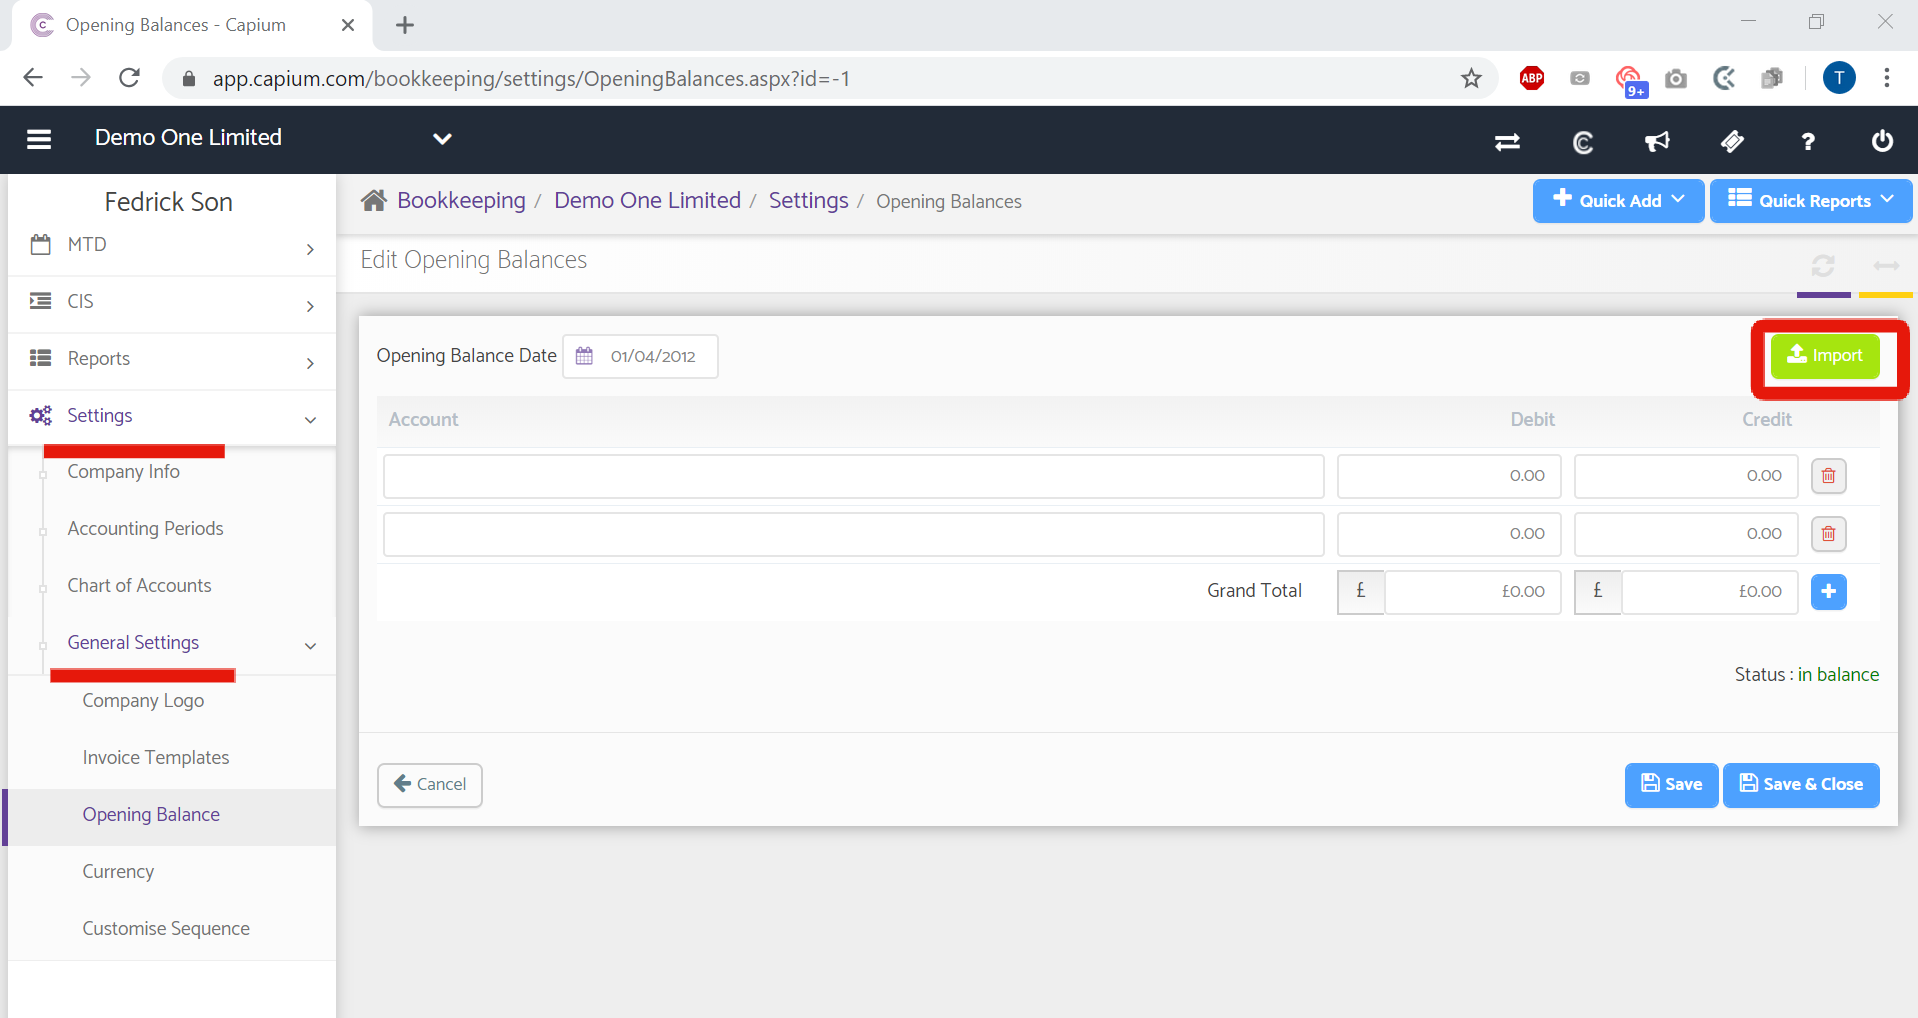
Task: Bookmark this page with the star icon
Action: (1471, 78)
